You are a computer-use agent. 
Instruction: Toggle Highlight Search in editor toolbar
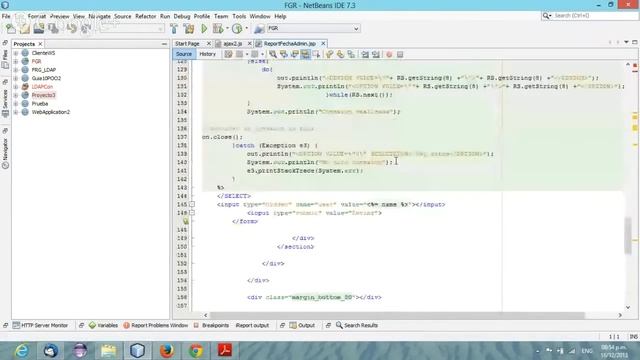click(x=305, y=54)
